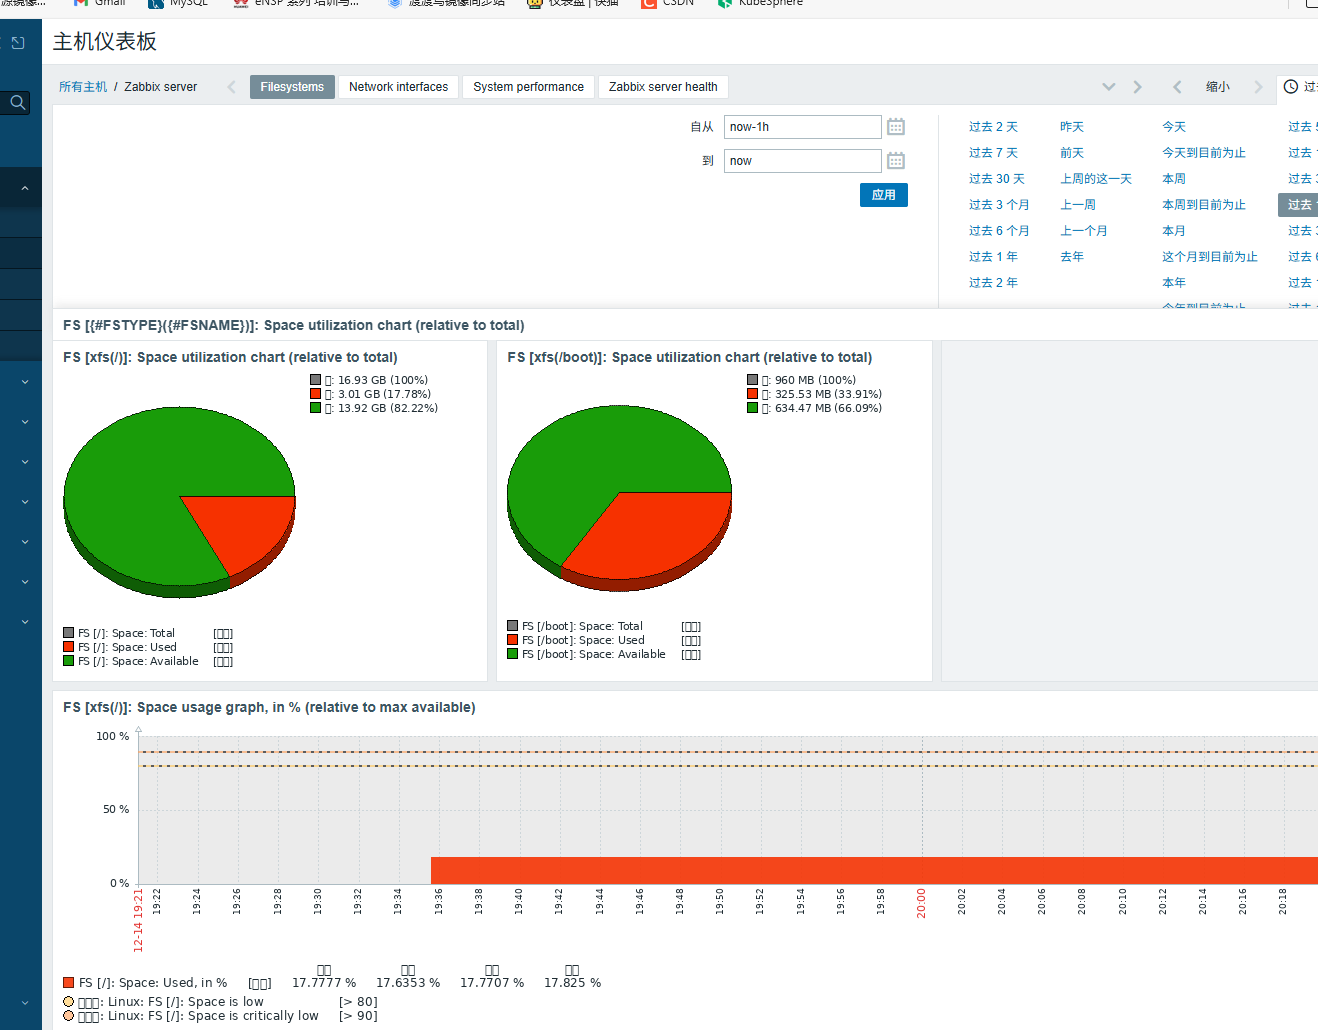
Task: Click green swatch beside 13.92 GB (82.22%)
Action: click(x=315, y=408)
